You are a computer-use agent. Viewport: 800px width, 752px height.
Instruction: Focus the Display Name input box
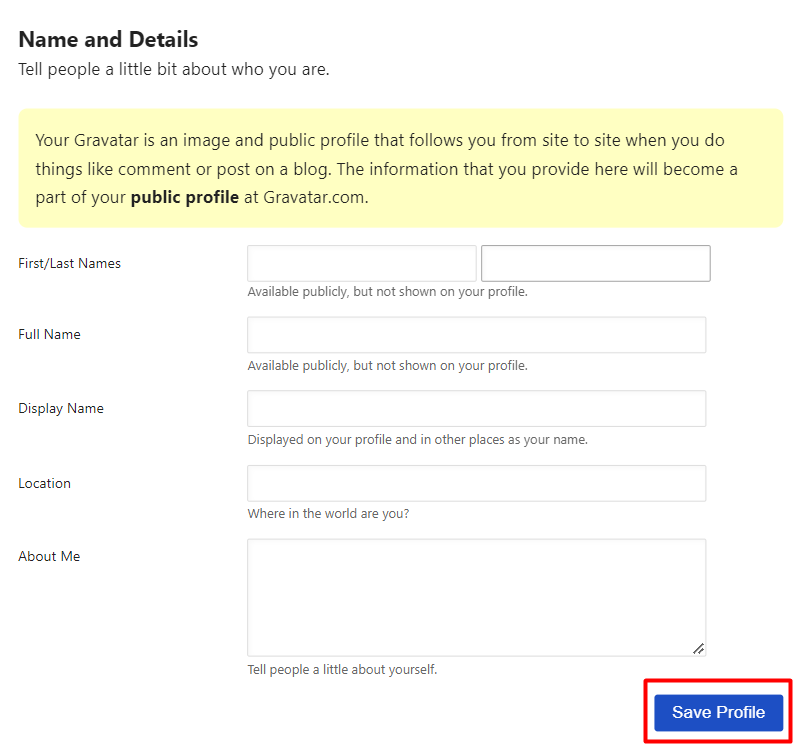click(476, 408)
